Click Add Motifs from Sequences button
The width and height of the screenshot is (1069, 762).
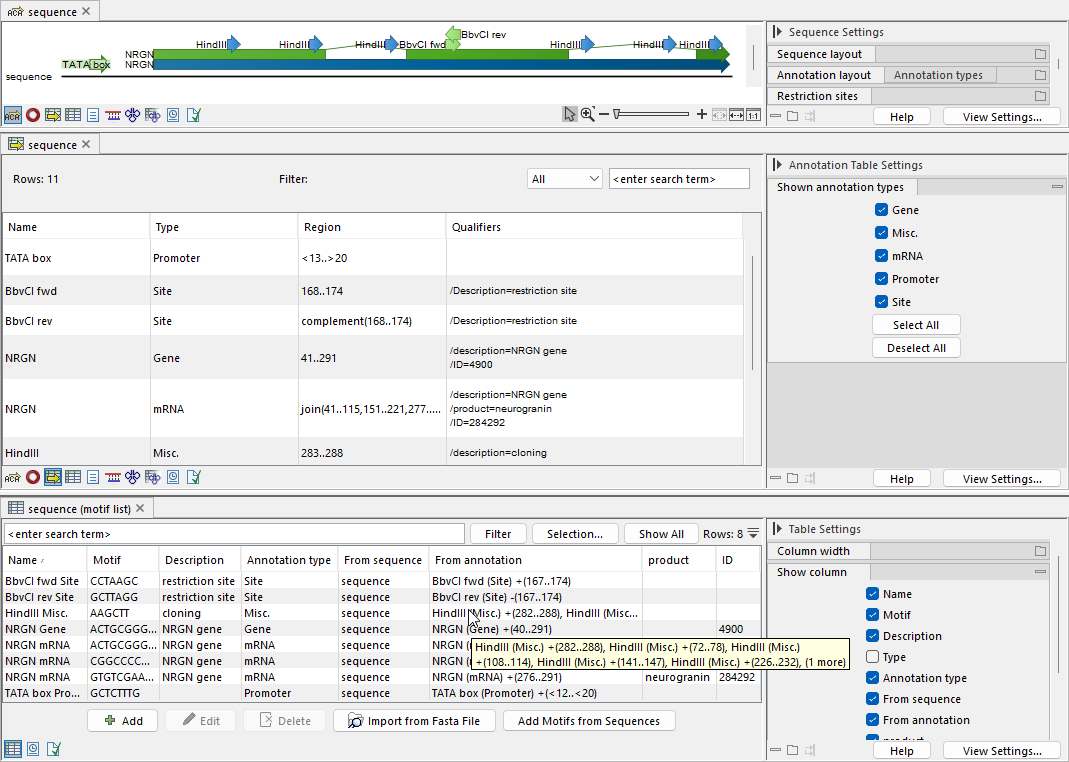[x=589, y=721]
